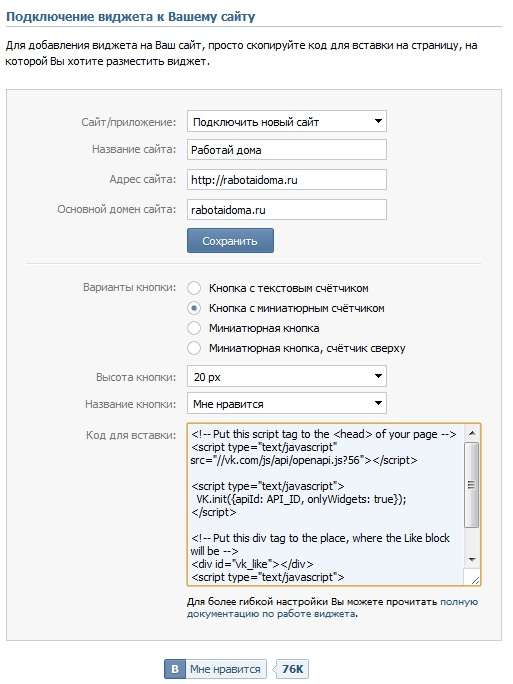Click the code box scroll down arrow

472,560
